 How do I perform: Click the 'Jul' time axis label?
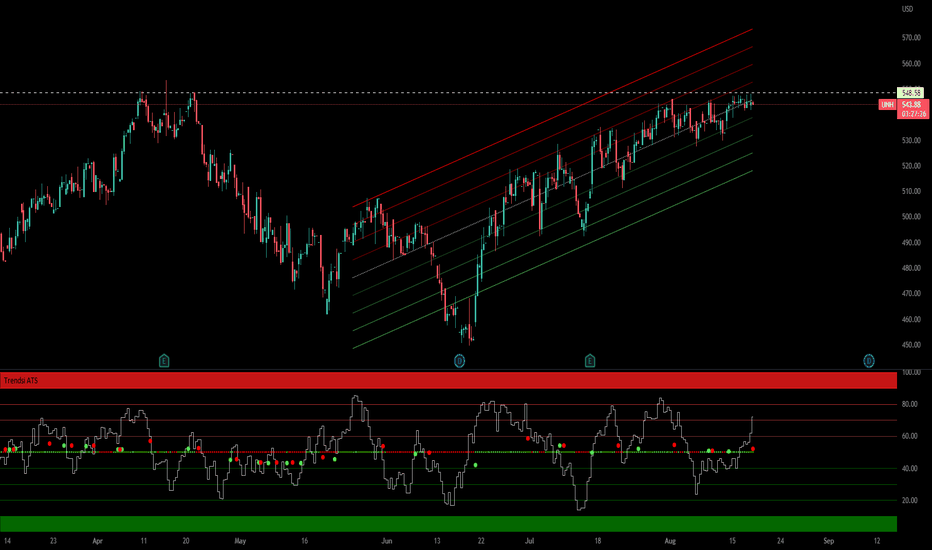[x=530, y=541]
